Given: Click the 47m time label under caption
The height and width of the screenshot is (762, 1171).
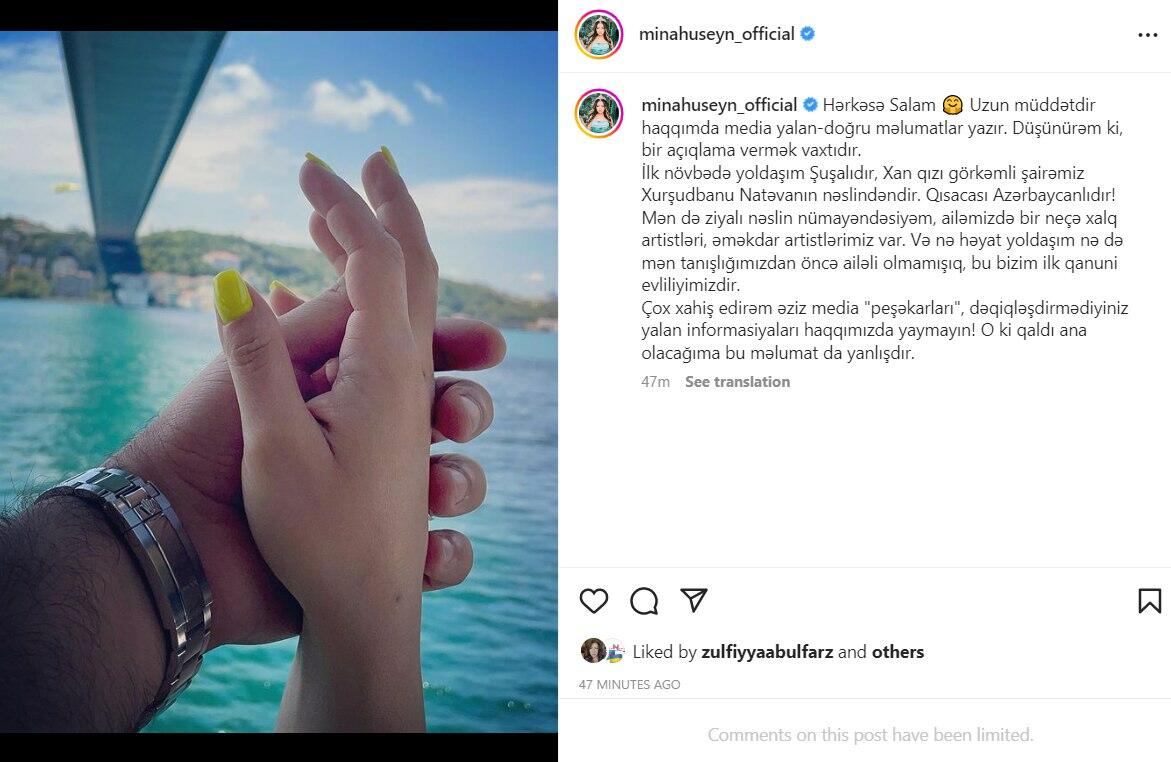Looking at the screenshot, I should pyautogui.click(x=656, y=382).
